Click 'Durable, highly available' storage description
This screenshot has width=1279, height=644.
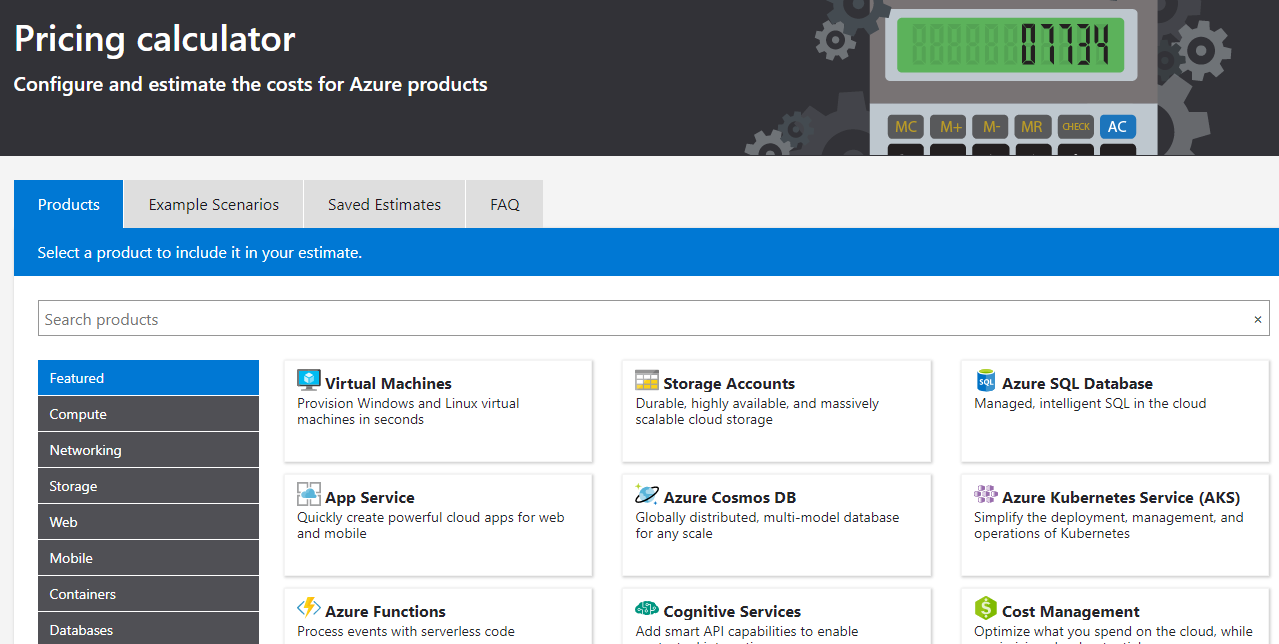point(757,411)
